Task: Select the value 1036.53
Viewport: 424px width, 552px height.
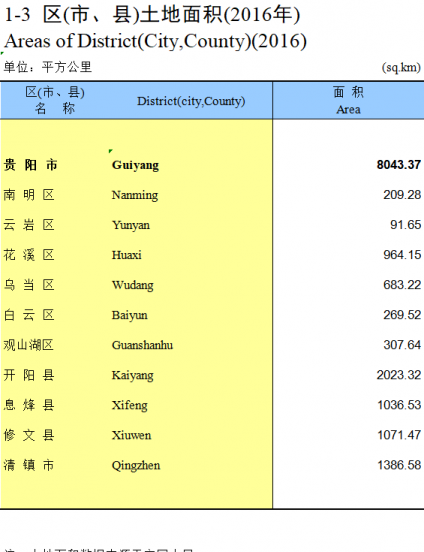Action: tap(399, 405)
